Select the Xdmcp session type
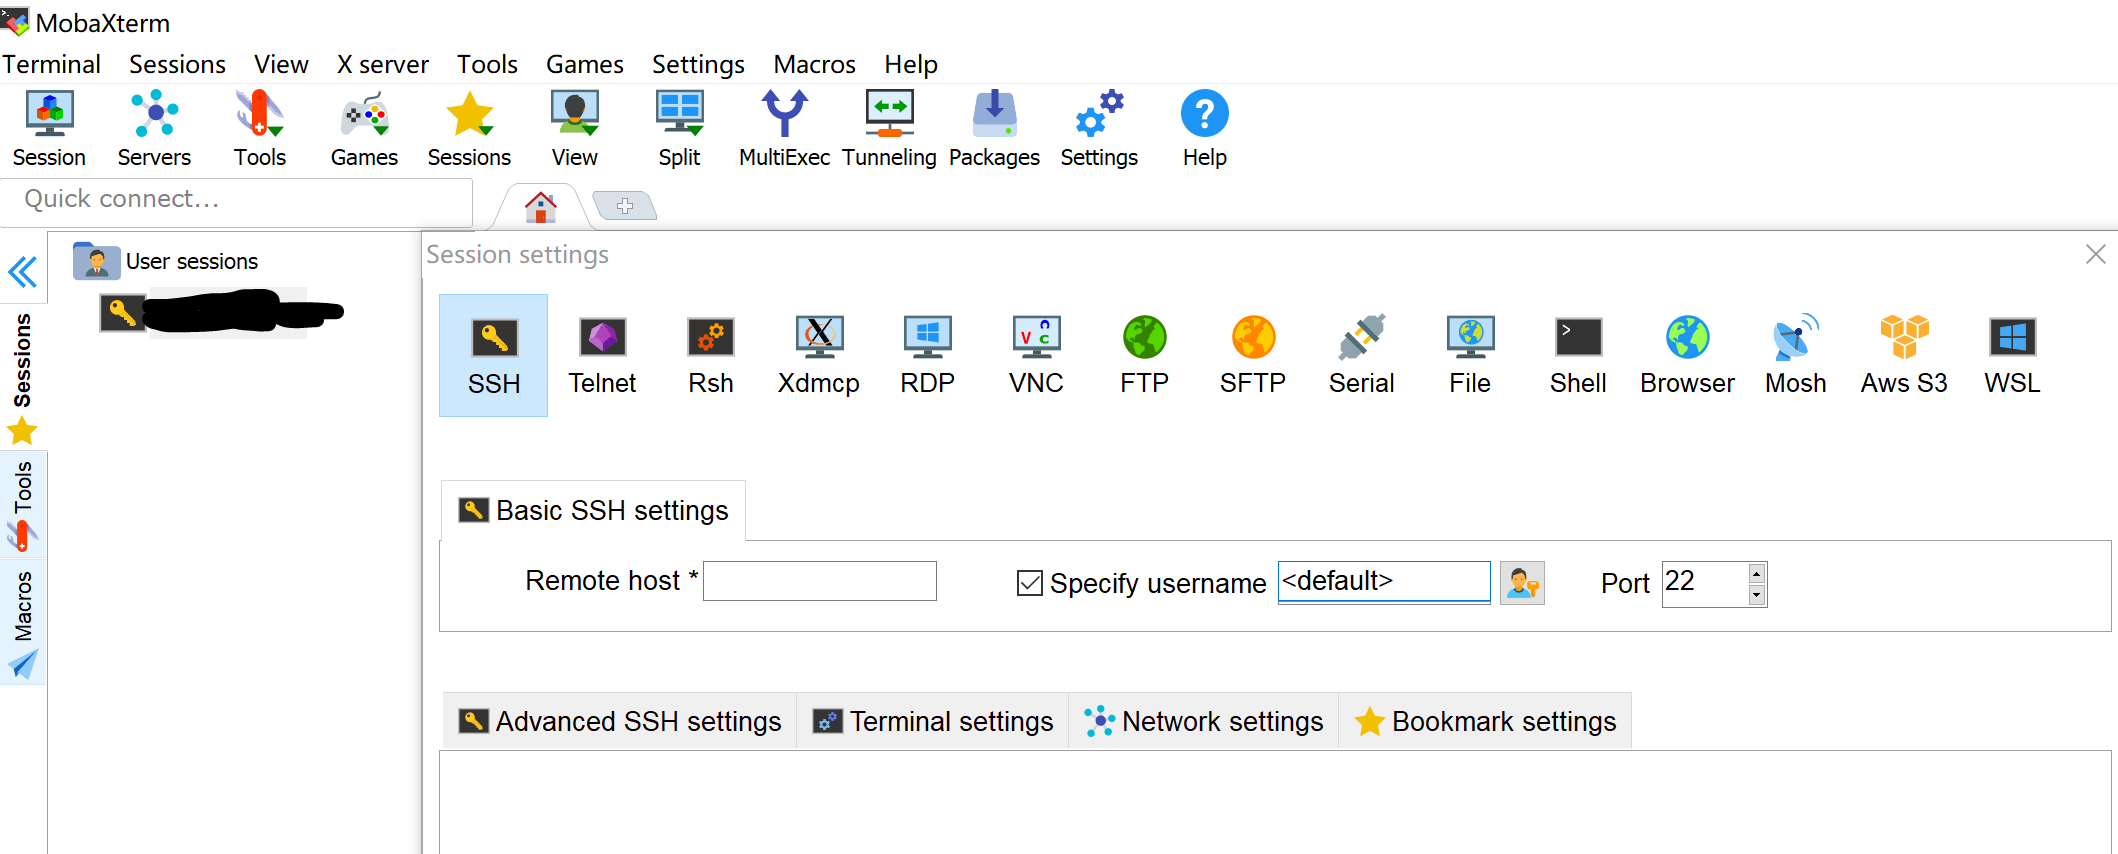This screenshot has width=2118, height=854. pos(819,355)
